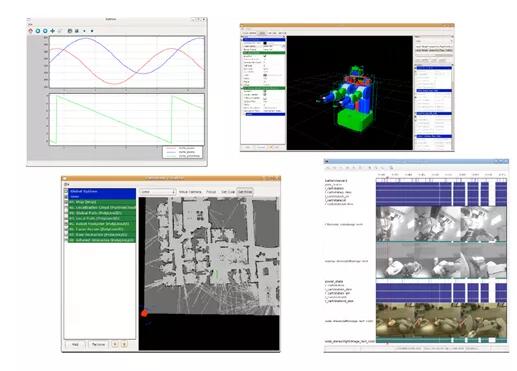Toggle the Global Path display checkbox
This screenshot has width=517, height=371.
(x=66, y=213)
